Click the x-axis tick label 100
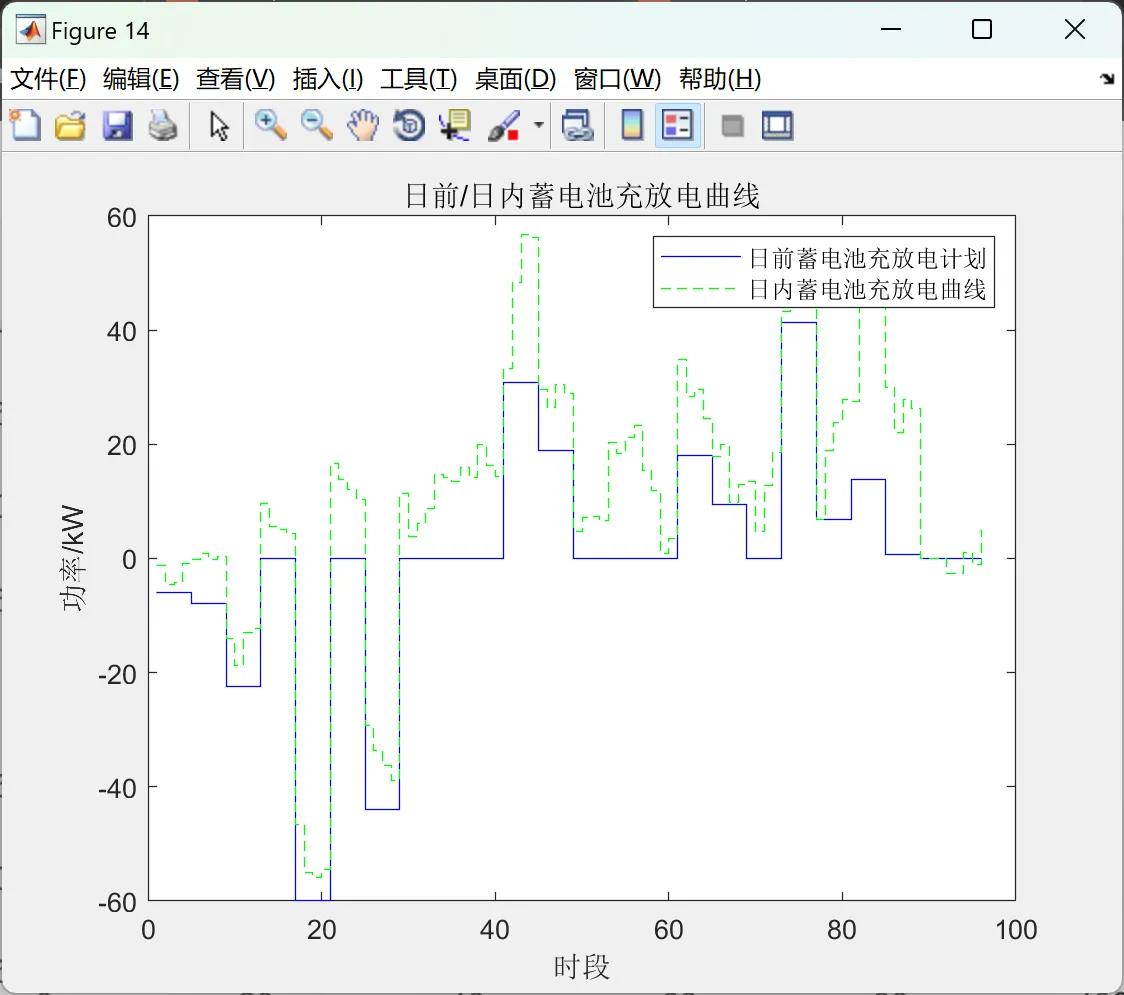Image resolution: width=1124 pixels, height=995 pixels. [x=1016, y=930]
